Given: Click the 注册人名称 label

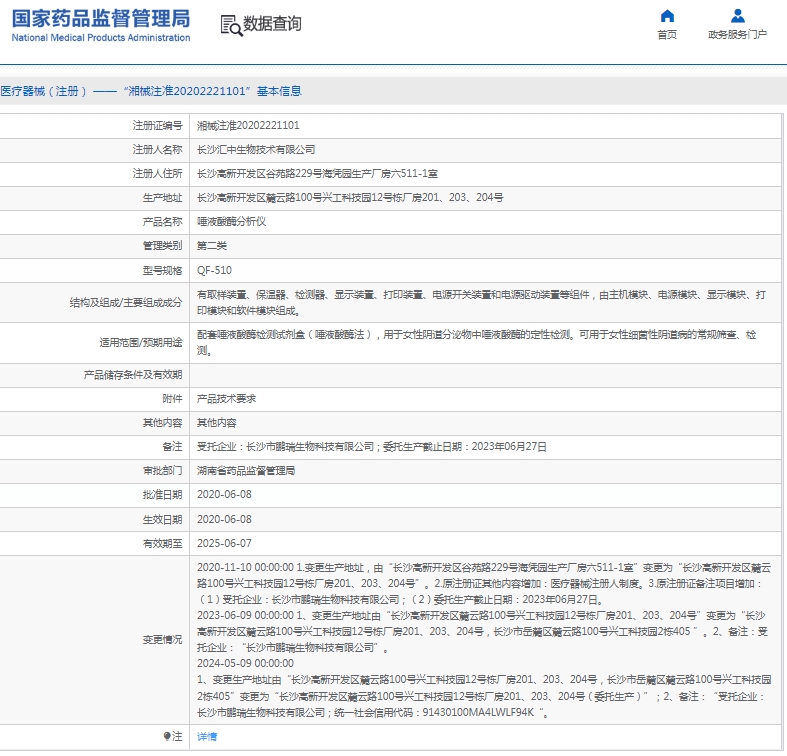Looking at the screenshot, I should click(157, 150).
